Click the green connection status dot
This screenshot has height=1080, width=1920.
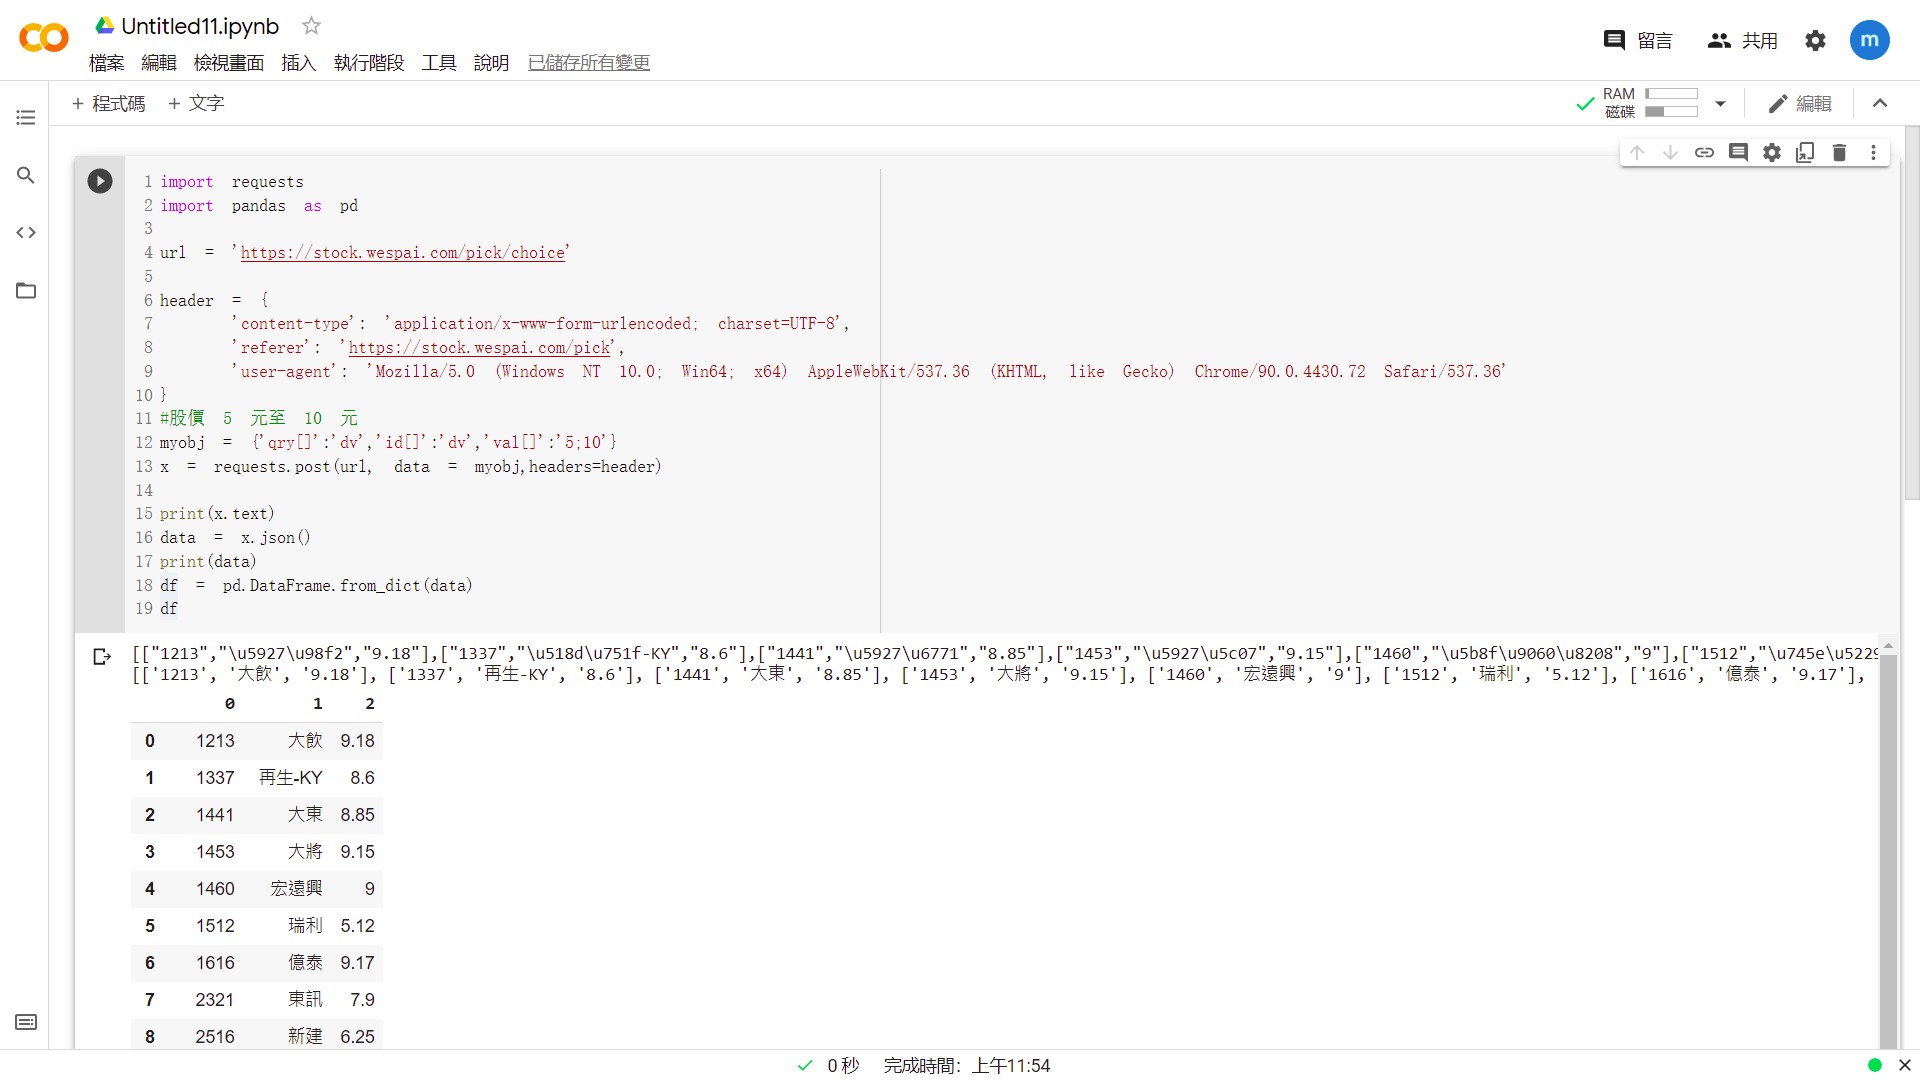pos(1875,1065)
